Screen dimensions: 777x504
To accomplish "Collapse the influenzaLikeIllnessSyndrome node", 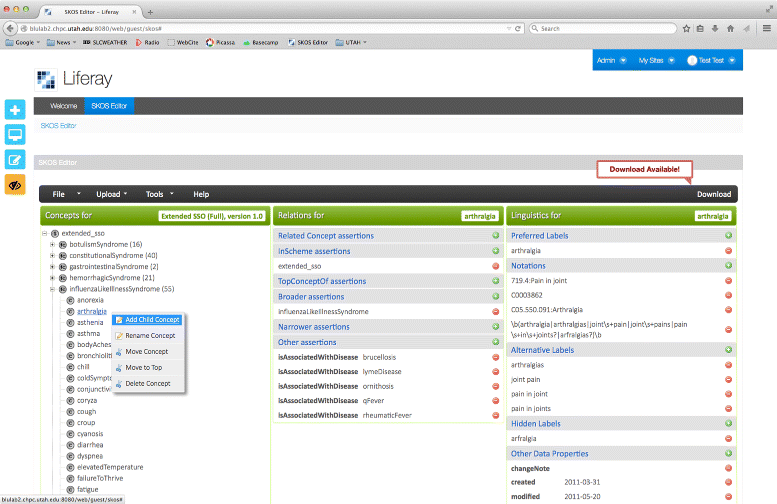I will (52, 289).
